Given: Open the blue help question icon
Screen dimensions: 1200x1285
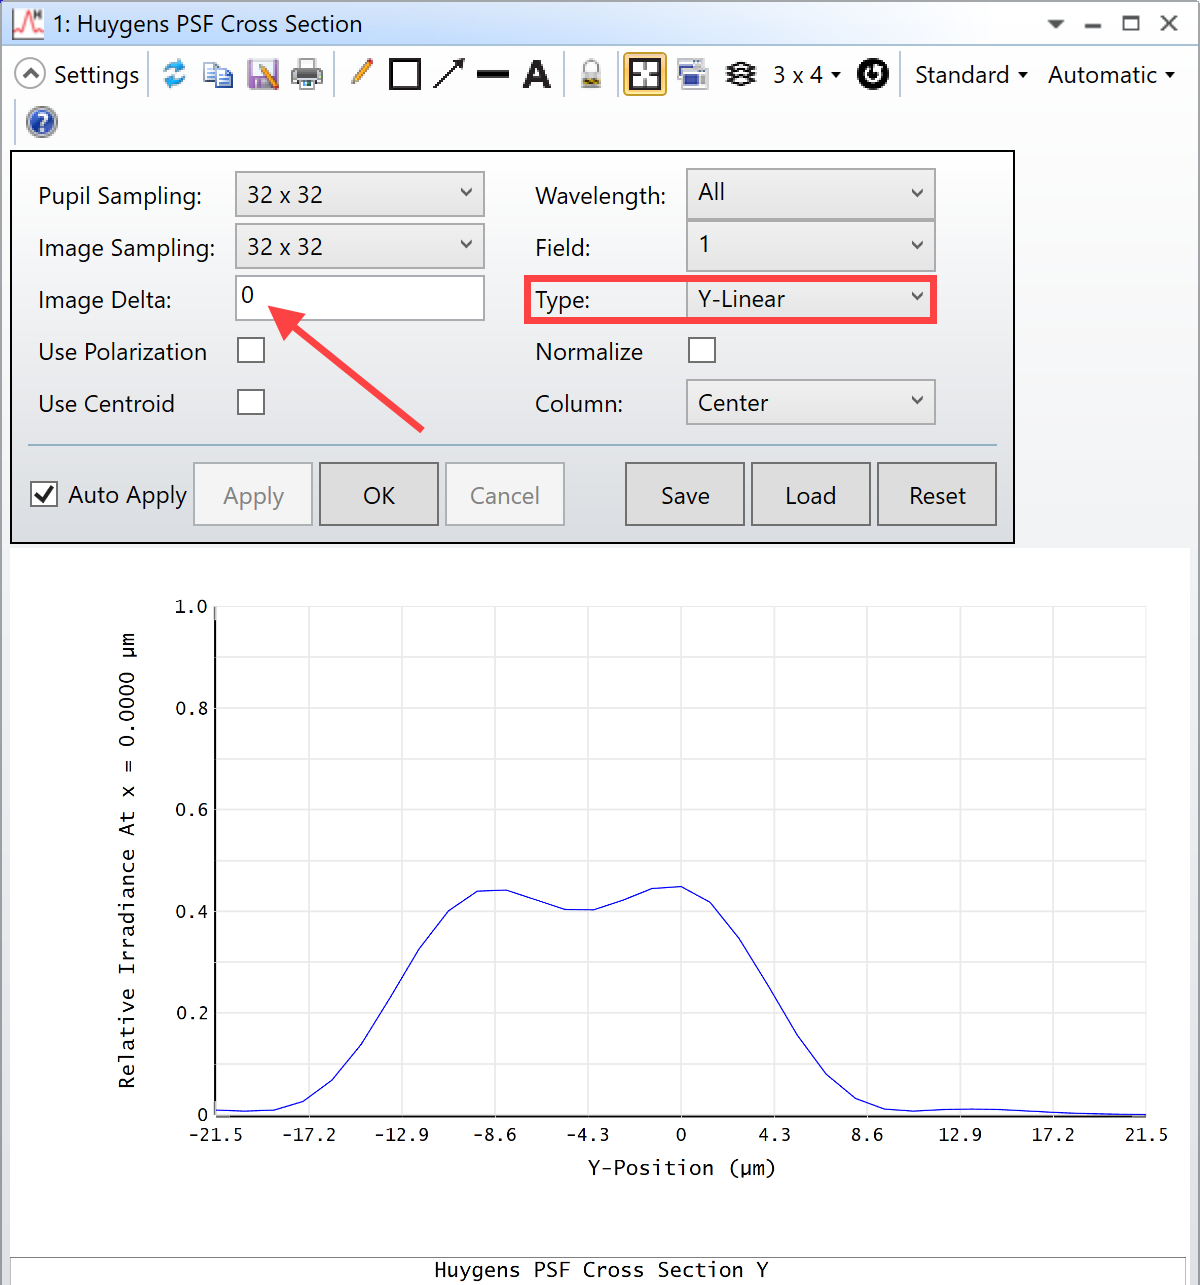Looking at the screenshot, I should click(x=42, y=122).
